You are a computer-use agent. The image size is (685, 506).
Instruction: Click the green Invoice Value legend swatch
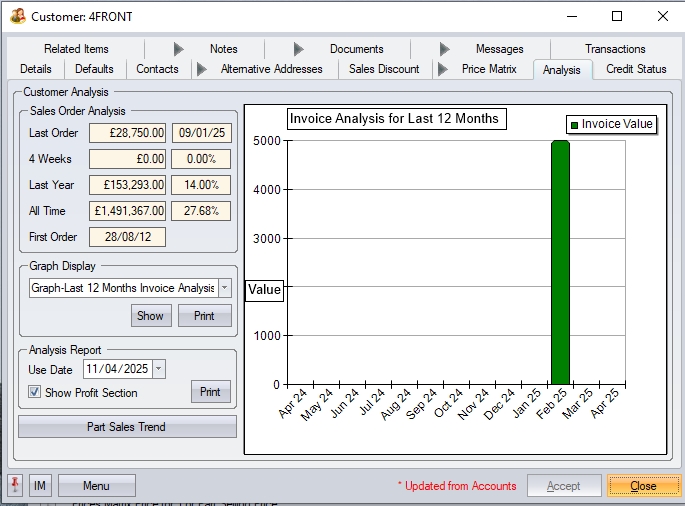(x=574, y=125)
